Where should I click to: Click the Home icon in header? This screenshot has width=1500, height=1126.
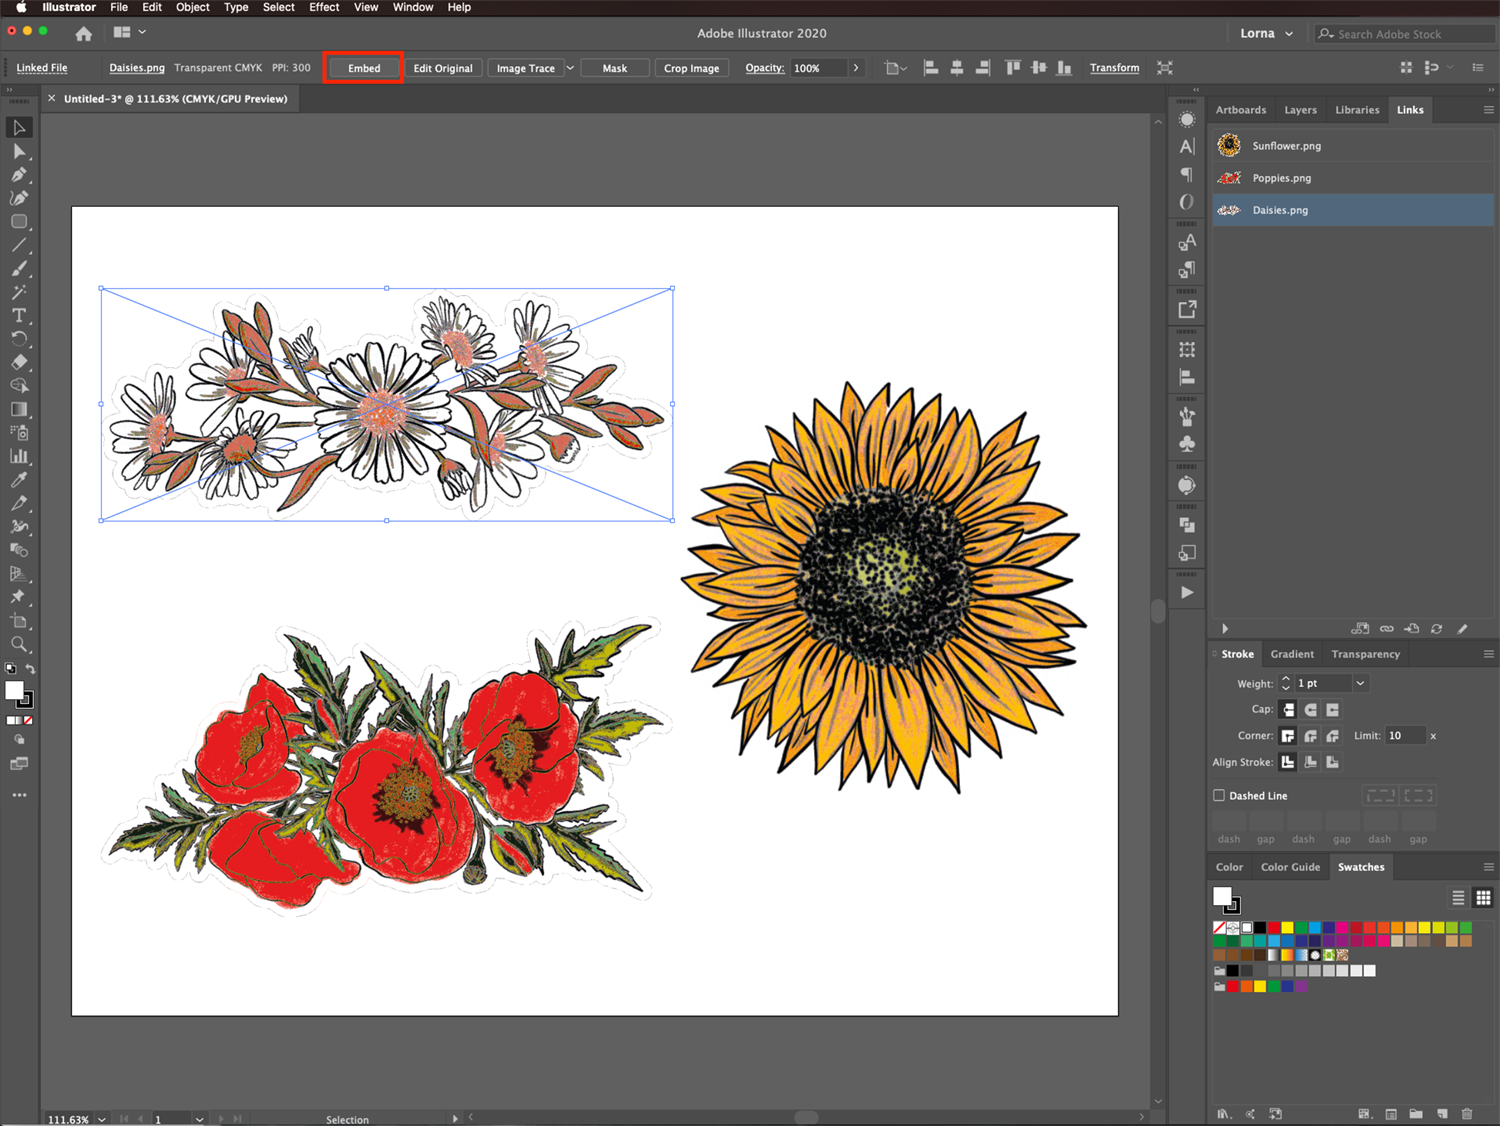pos(84,33)
